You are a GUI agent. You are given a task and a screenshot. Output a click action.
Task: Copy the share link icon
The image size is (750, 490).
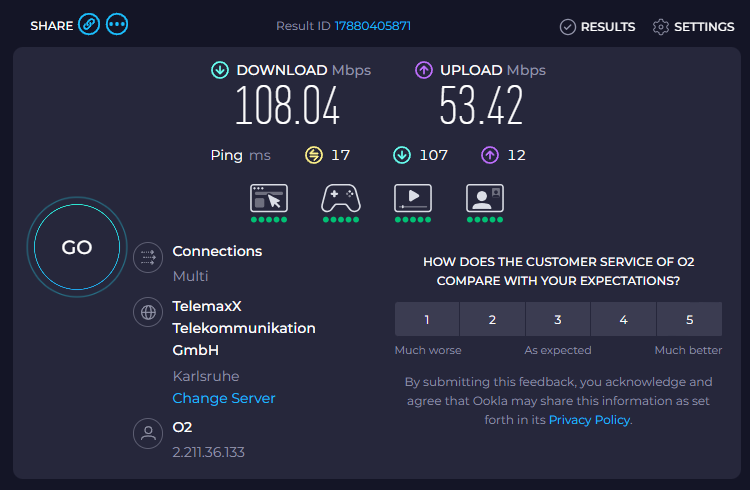click(89, 24)
